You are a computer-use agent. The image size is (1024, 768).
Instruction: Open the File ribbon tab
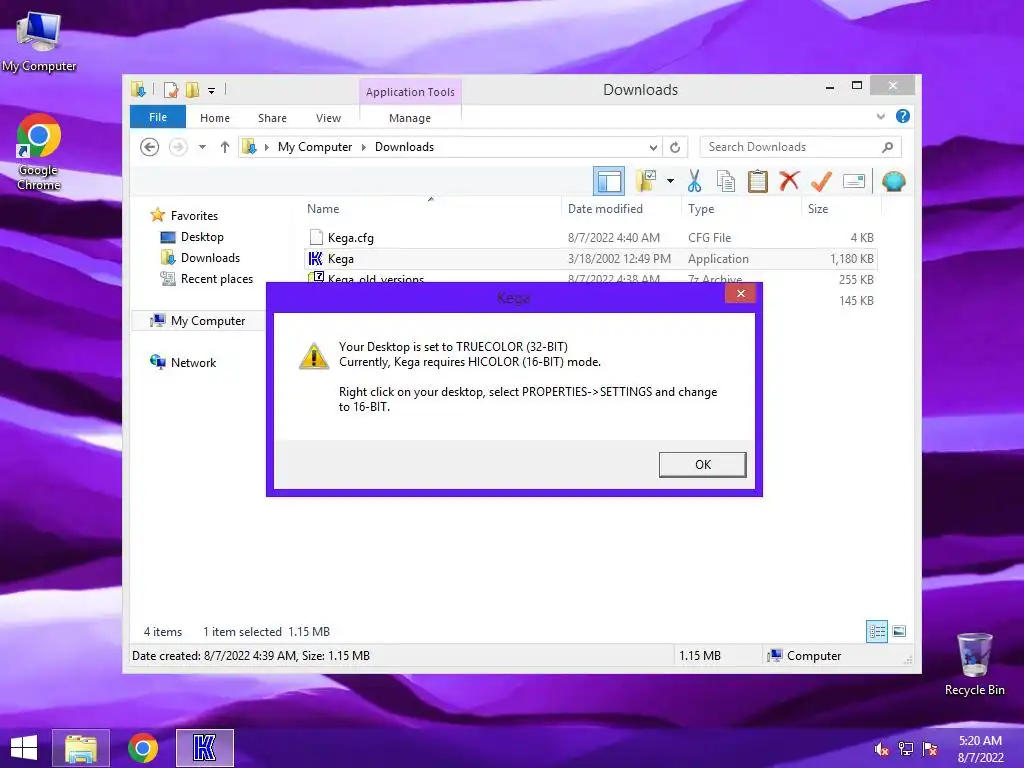tap(157, 117)
